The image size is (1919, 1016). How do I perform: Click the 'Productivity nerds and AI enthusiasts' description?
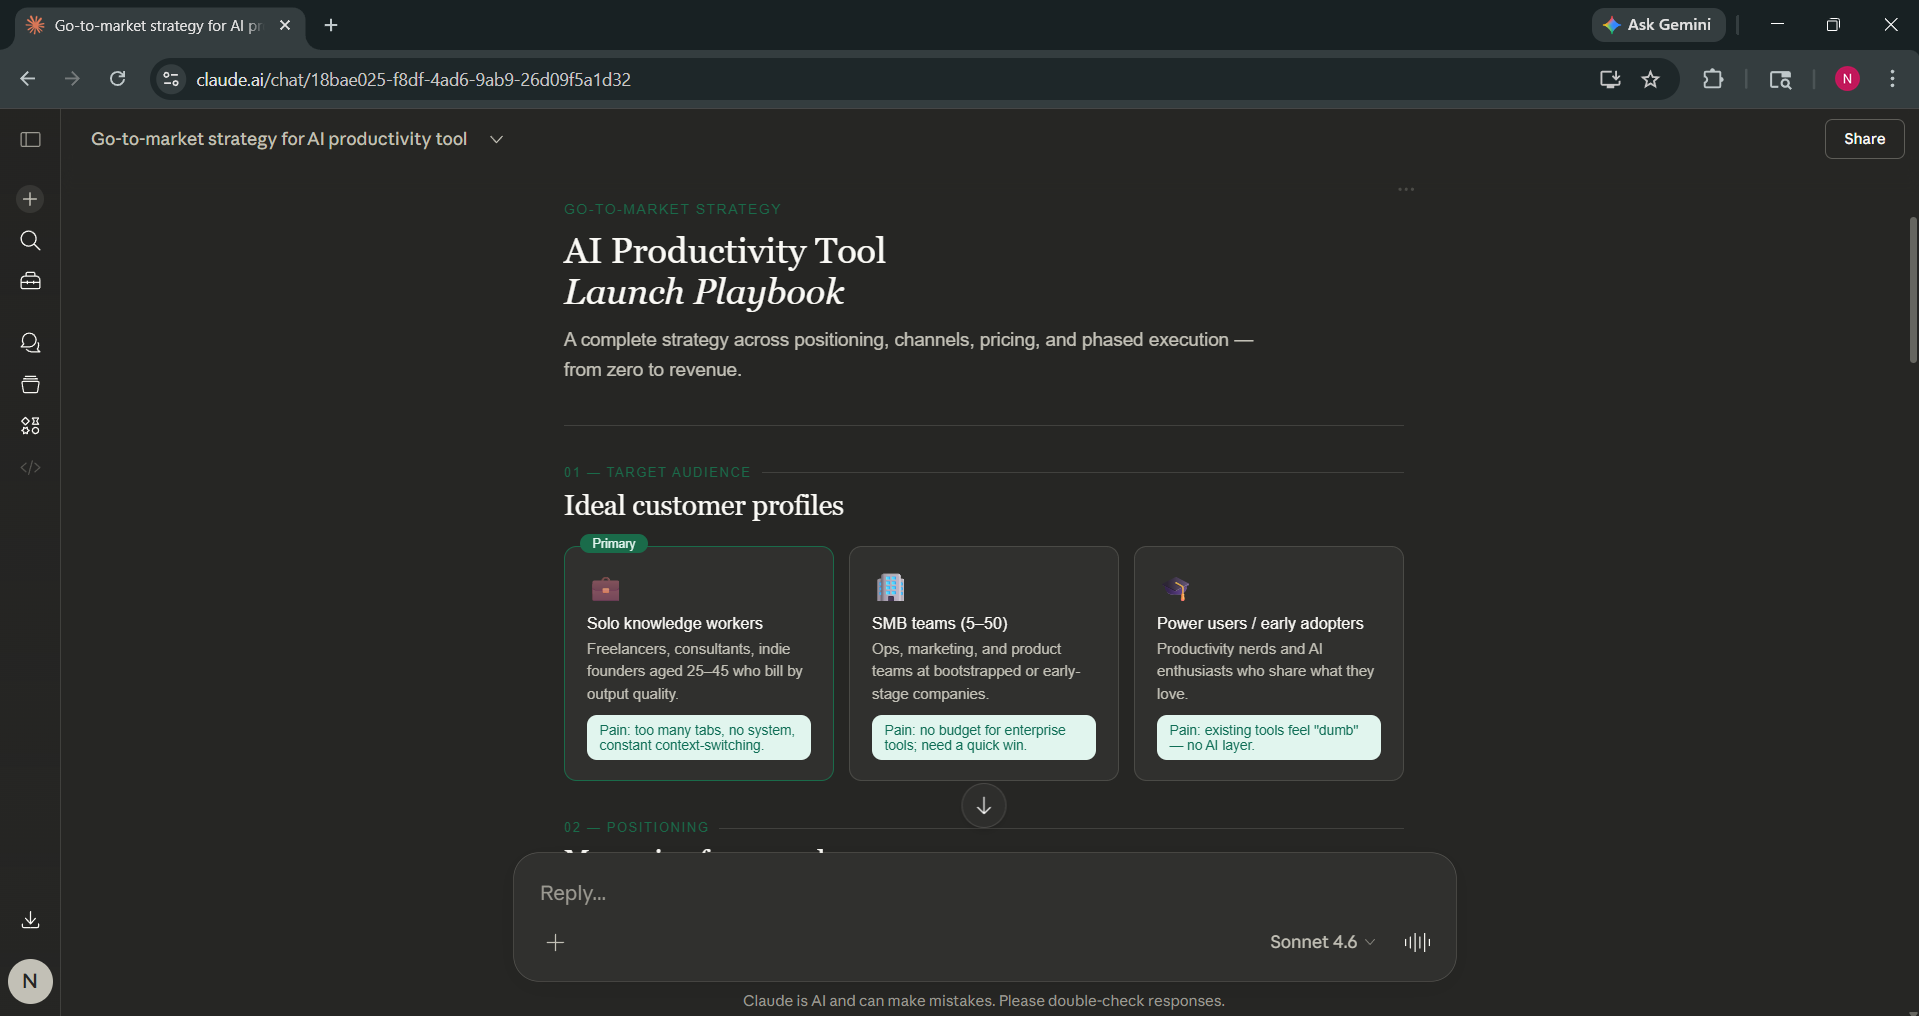[x=1265, y=671]
